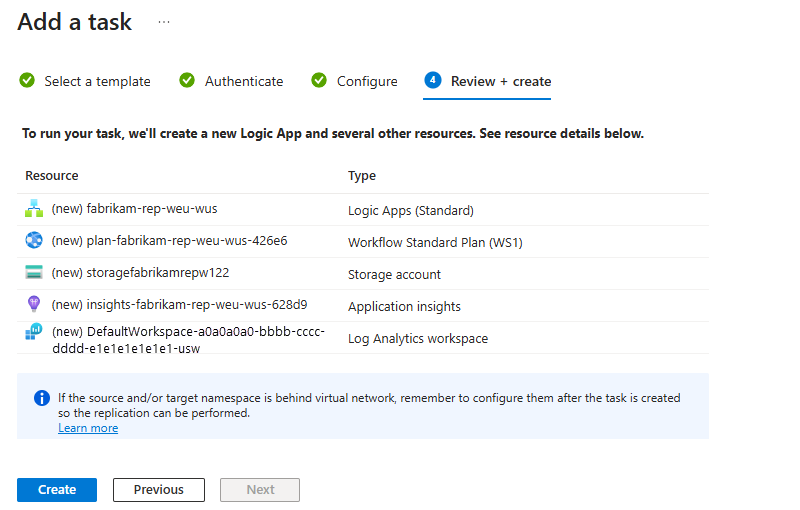Return to the Configure step
This screenshot has height=510, width=800.
coord(367,81)
